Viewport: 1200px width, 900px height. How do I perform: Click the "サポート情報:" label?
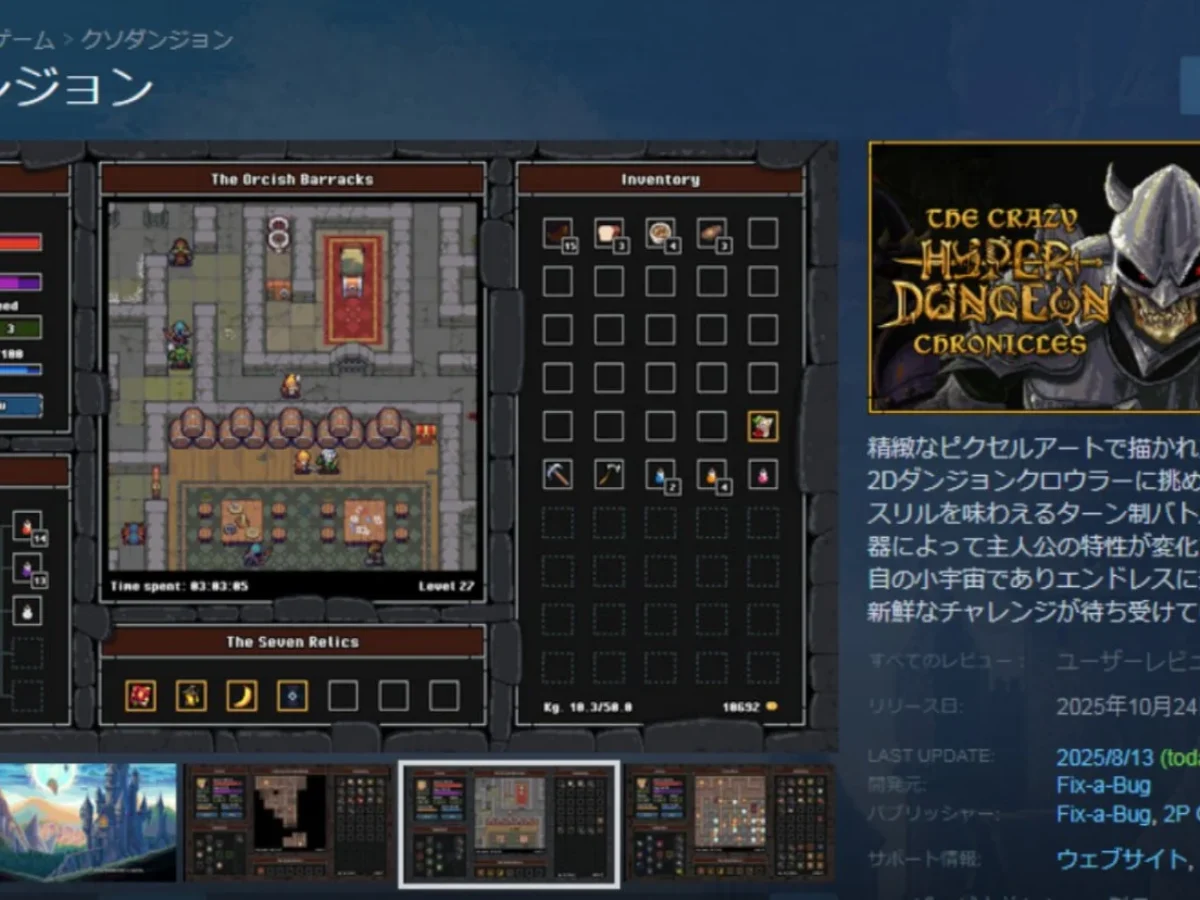coord(925,859)
